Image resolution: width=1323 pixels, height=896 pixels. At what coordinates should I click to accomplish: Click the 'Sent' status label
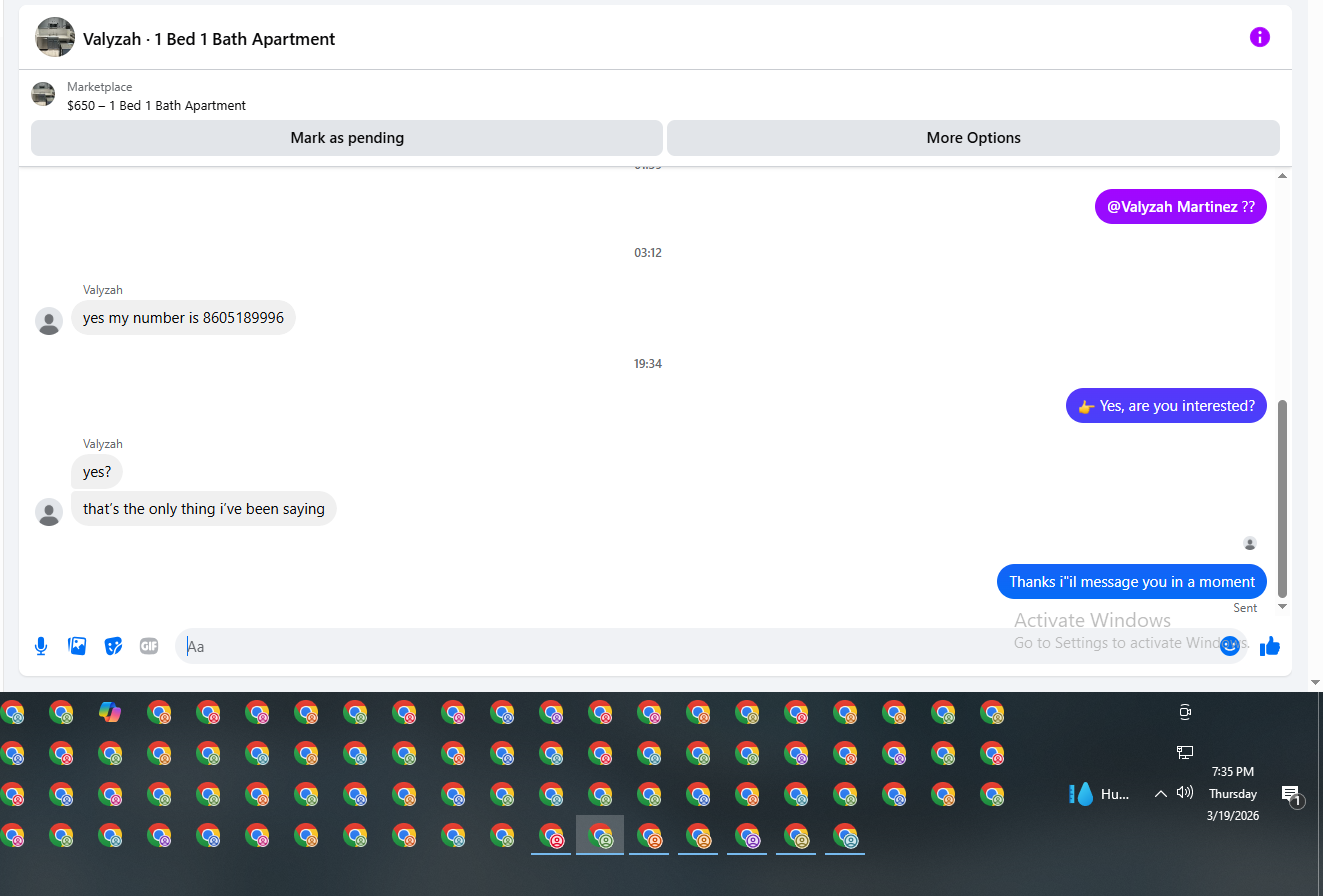pyautogui.click(x=1245, y=608)
